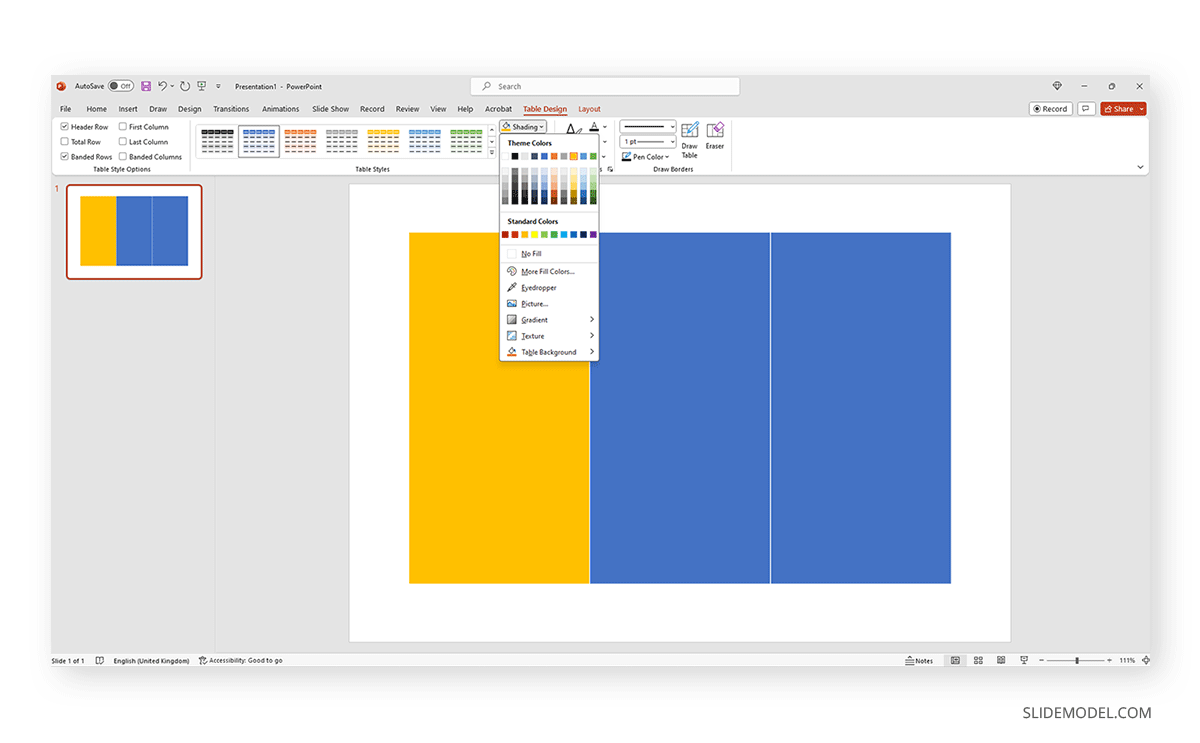
Task: Open the pen style line dropdown
Action: tap(648, 127)
